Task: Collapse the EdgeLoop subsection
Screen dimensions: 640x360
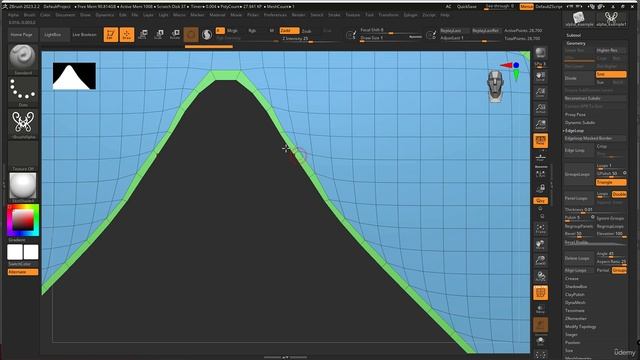Action: [x=574, y=131]
